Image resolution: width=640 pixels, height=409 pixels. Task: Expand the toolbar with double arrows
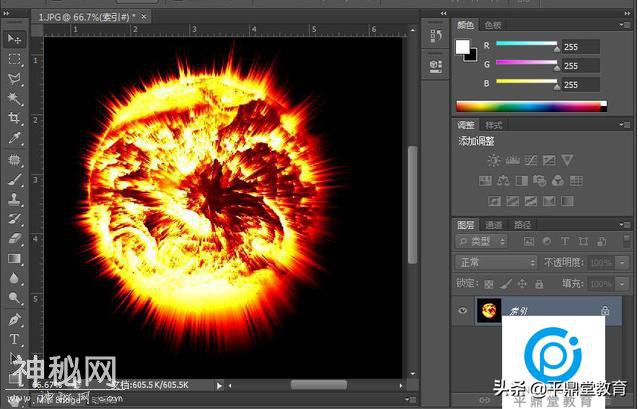6,13
